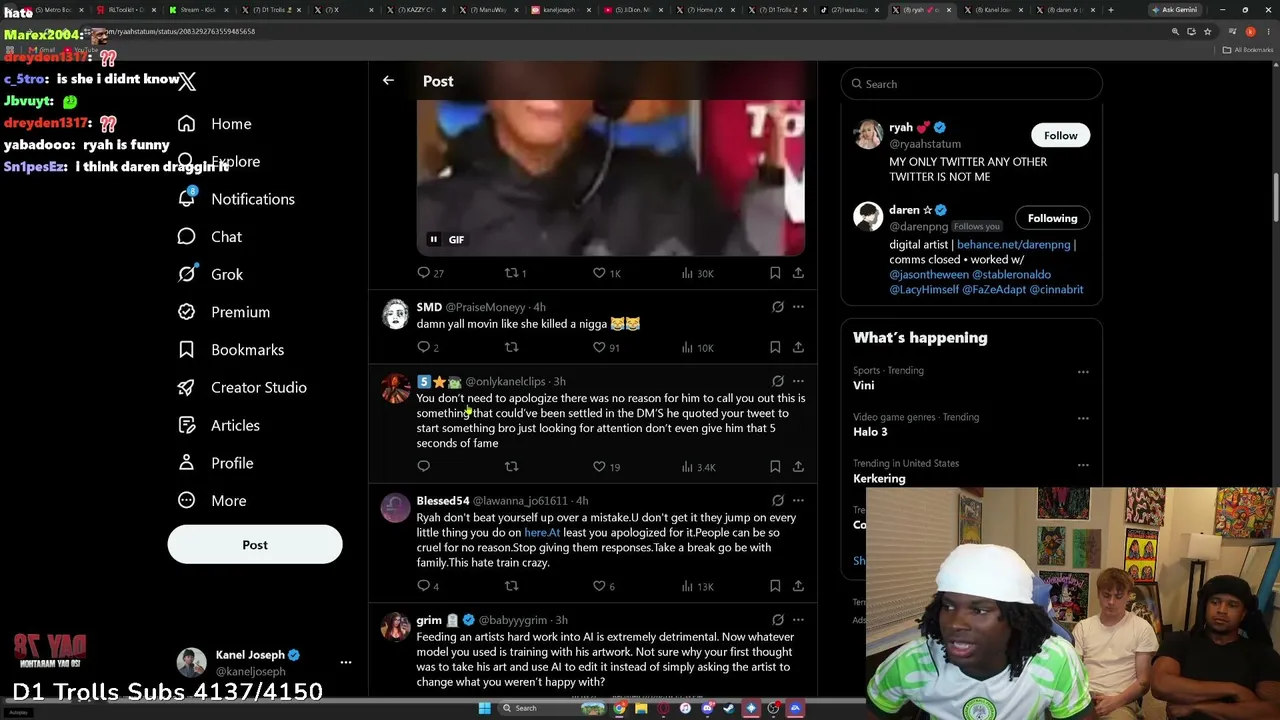Open the Premium badge icon
The image size is (1280, 720).
[x=186, y=312]
